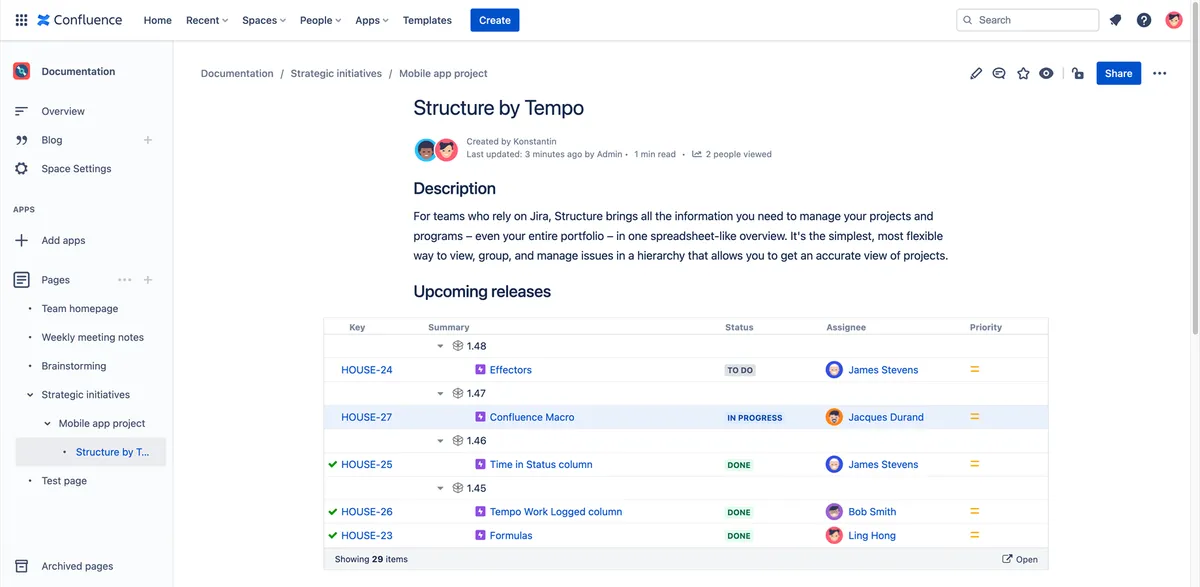The height and width of the screenshot is (587, 1200).
Task: Open Space Settings in sidebar
Action: (x=76, y=169)
